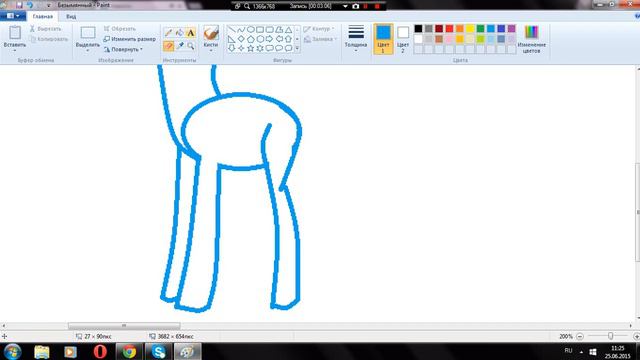Click the horizontal scrollbar thumb
This screenshot has height=360, width=640.
124,326
